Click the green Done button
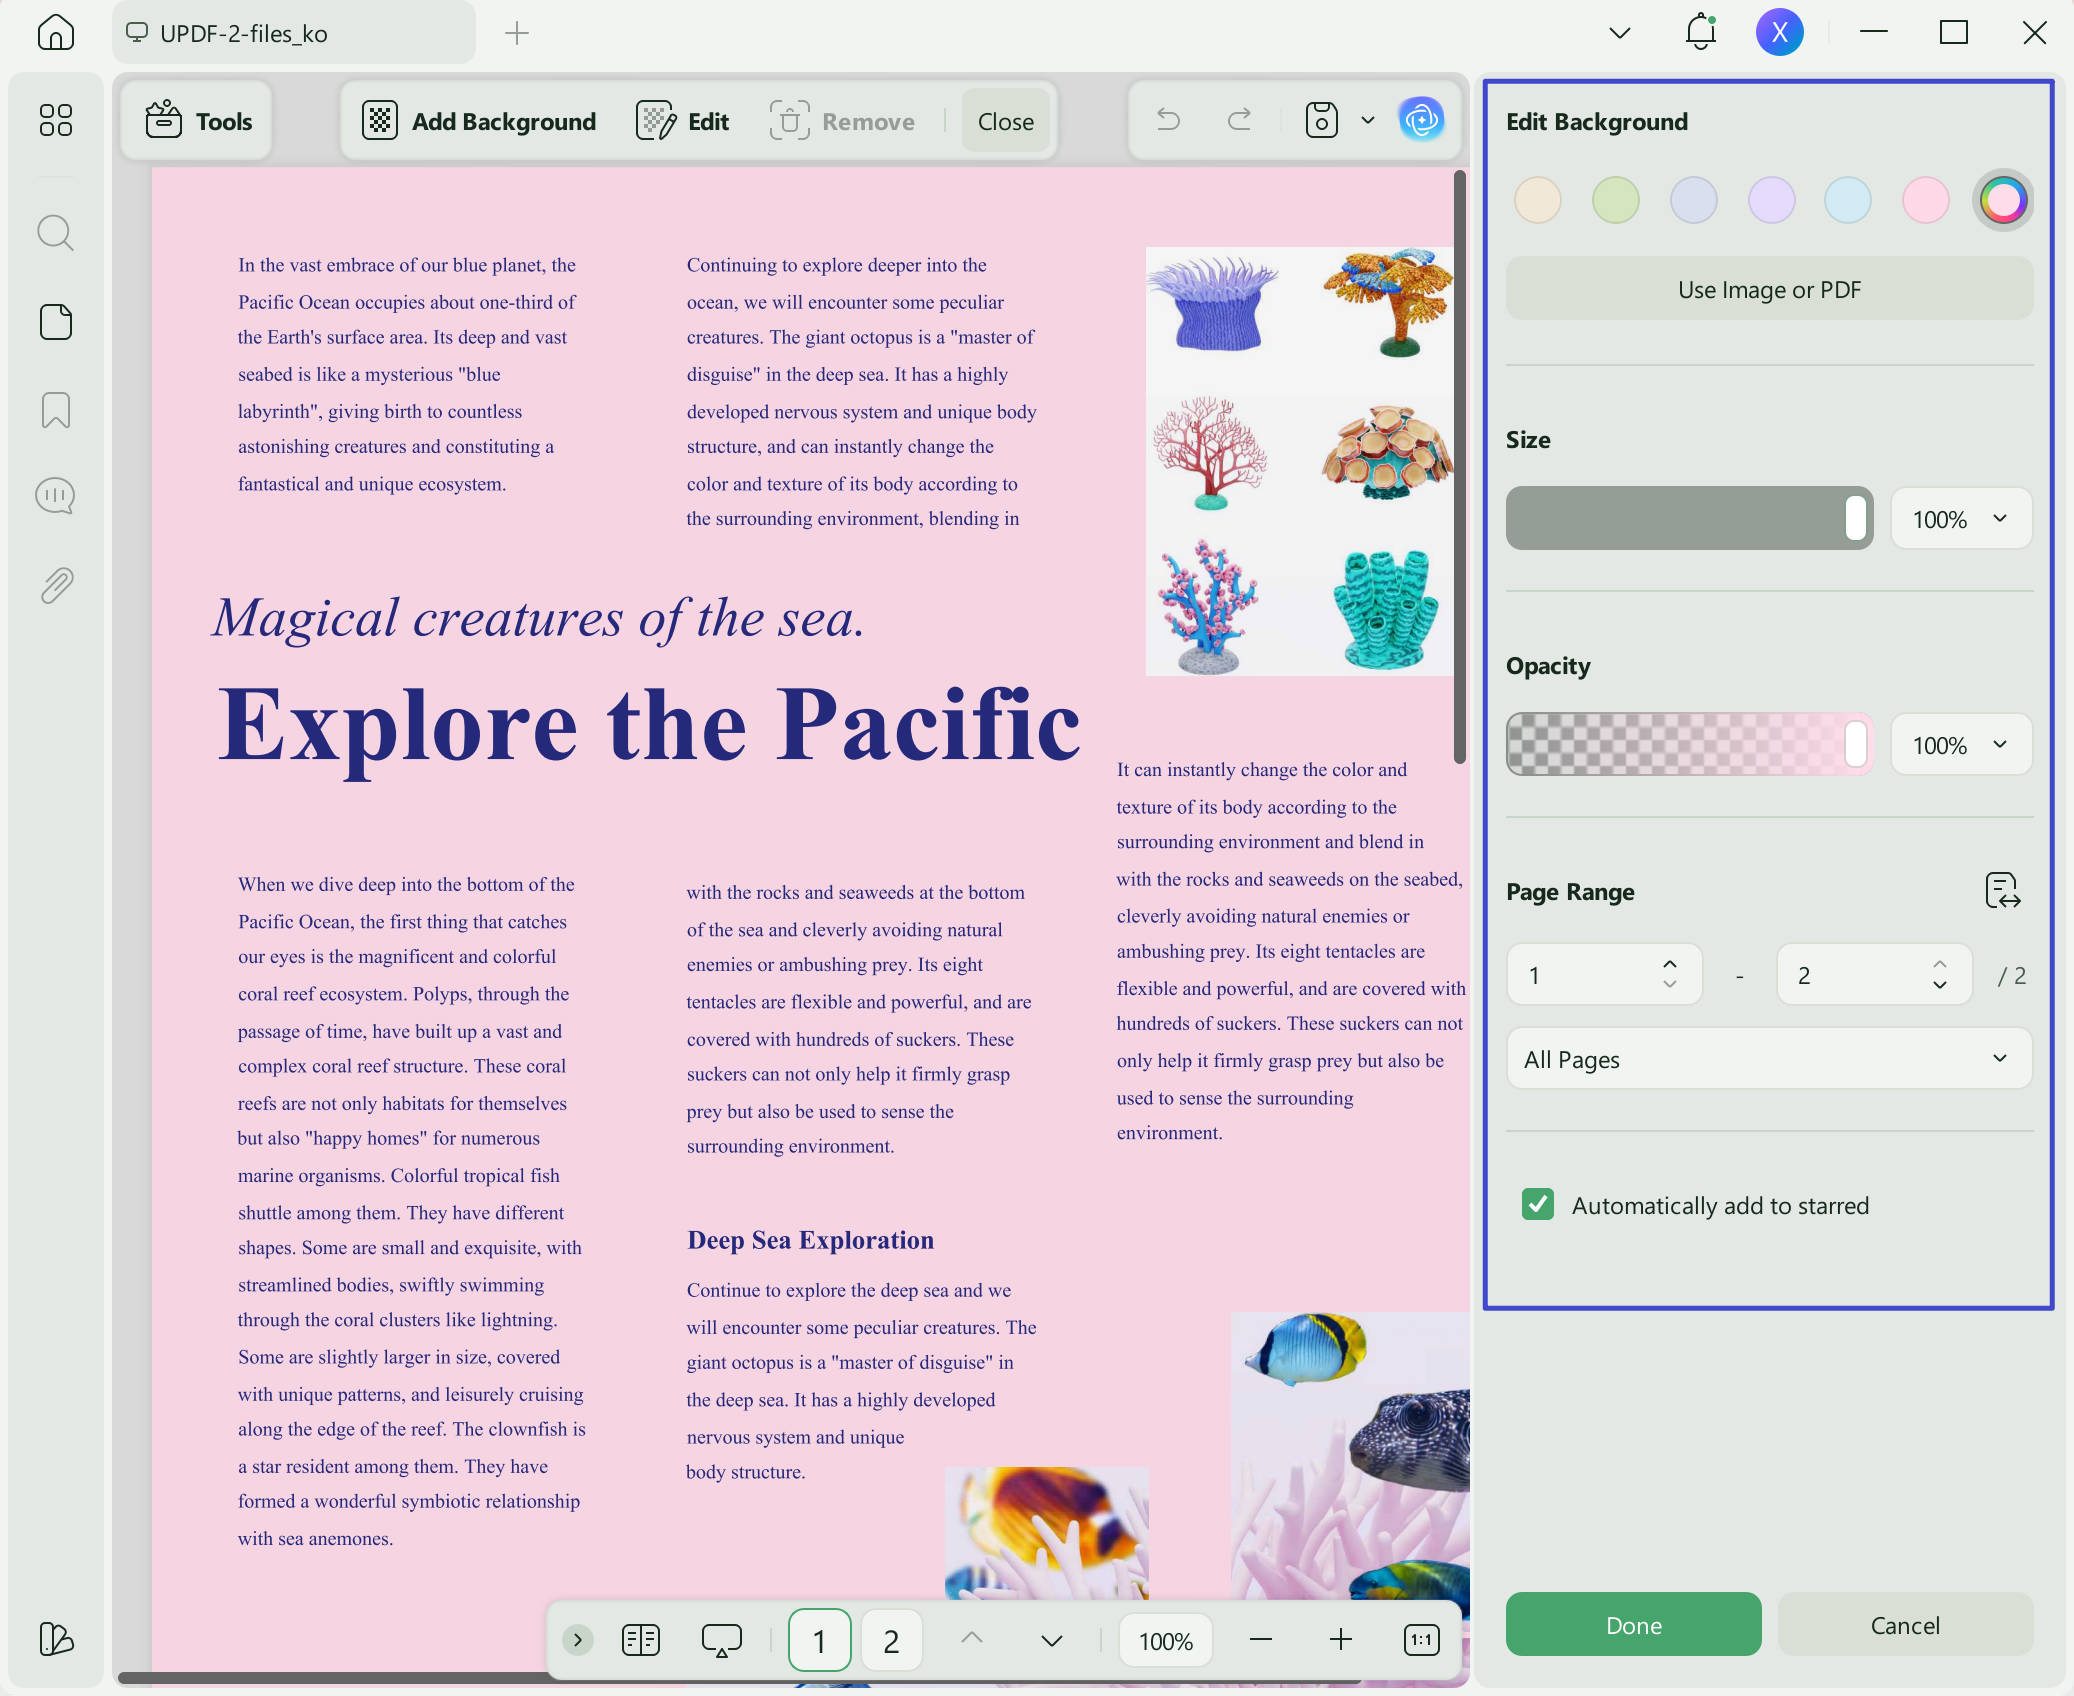The image size is (2074, 1696). (1634, 1625)
